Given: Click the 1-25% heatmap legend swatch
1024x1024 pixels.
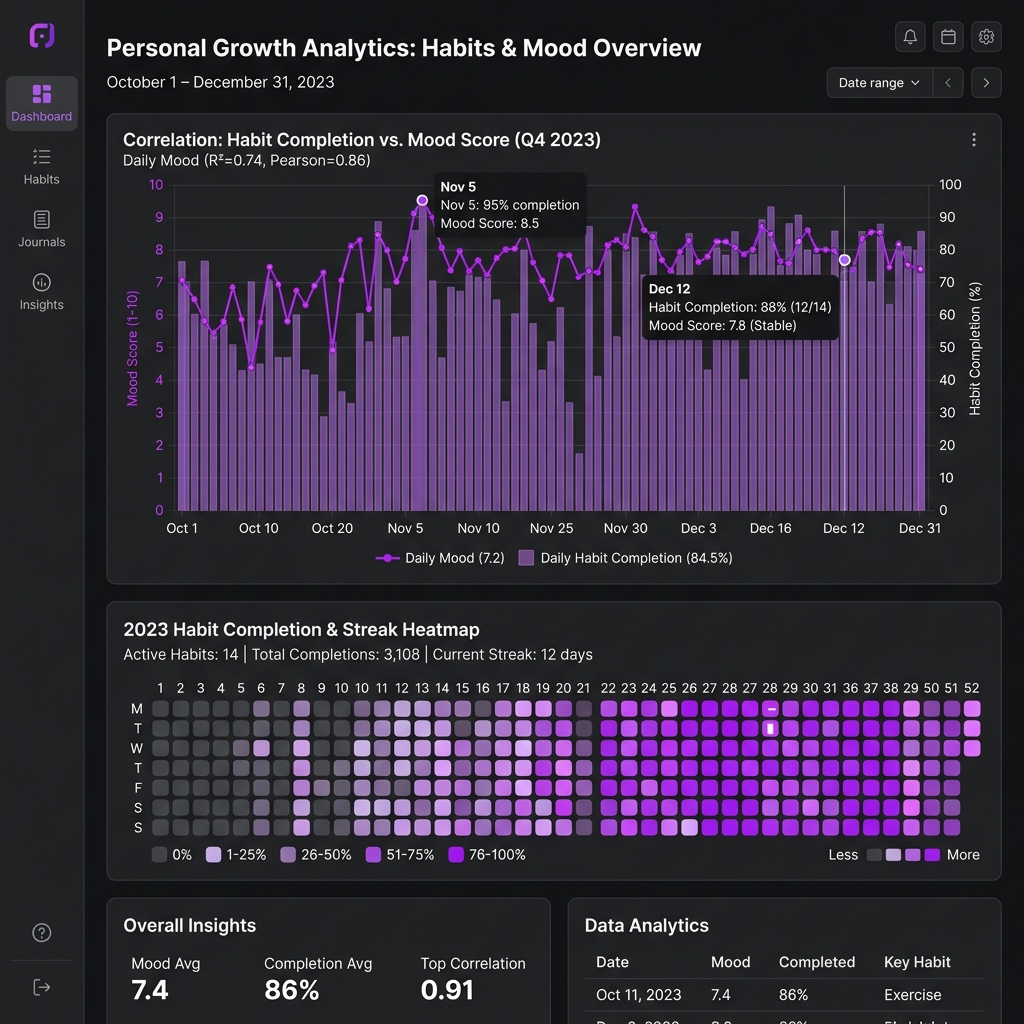Looking at the screenshot, I should pos(214,855).
